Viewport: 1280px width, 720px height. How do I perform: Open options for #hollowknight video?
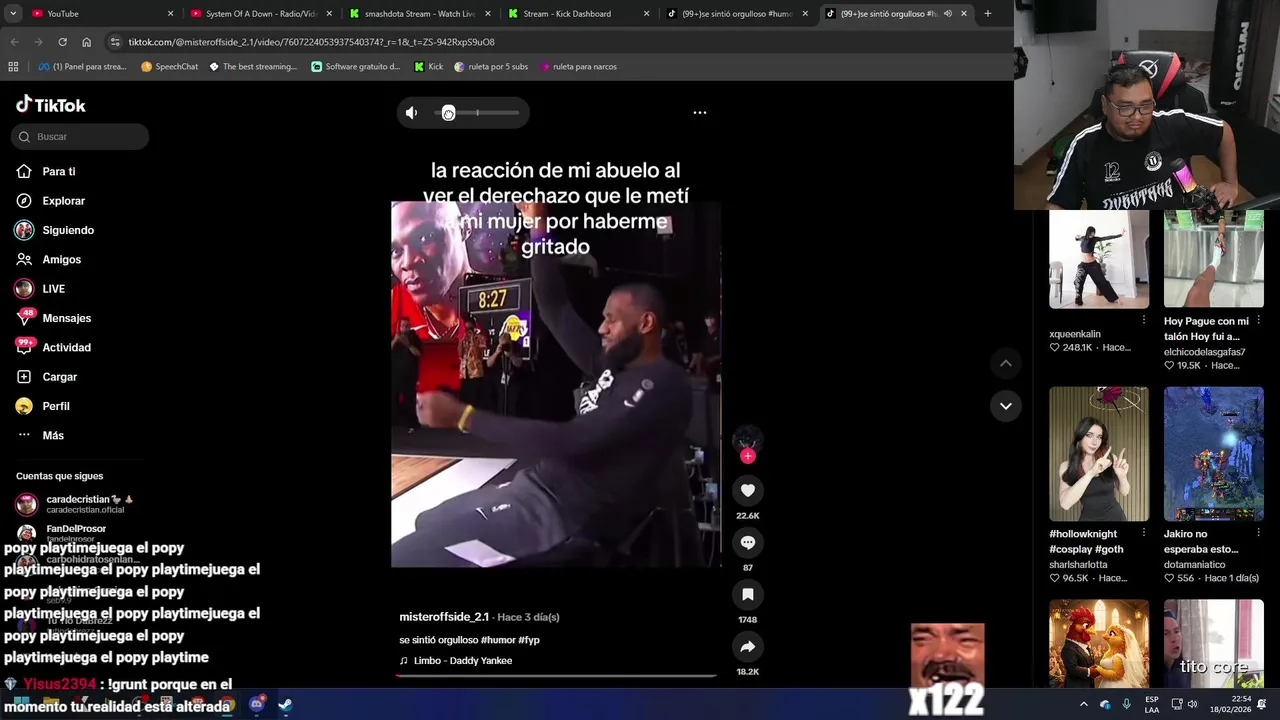click(1144, 534)
